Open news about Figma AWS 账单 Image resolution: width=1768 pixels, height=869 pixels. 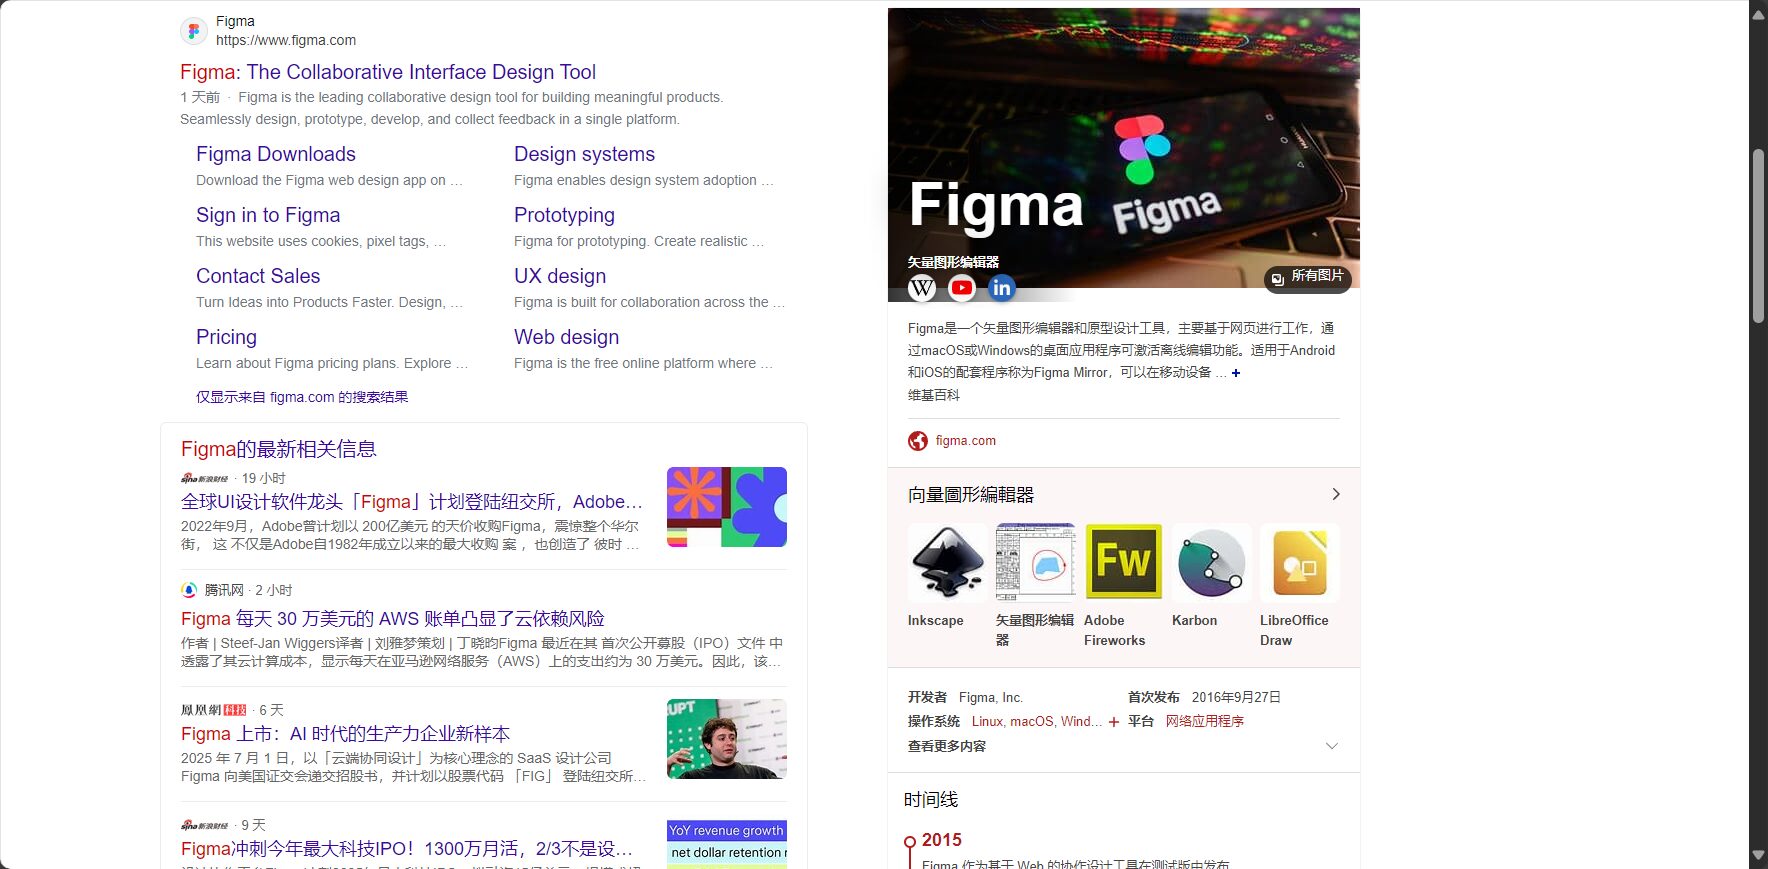click(393, 619)
